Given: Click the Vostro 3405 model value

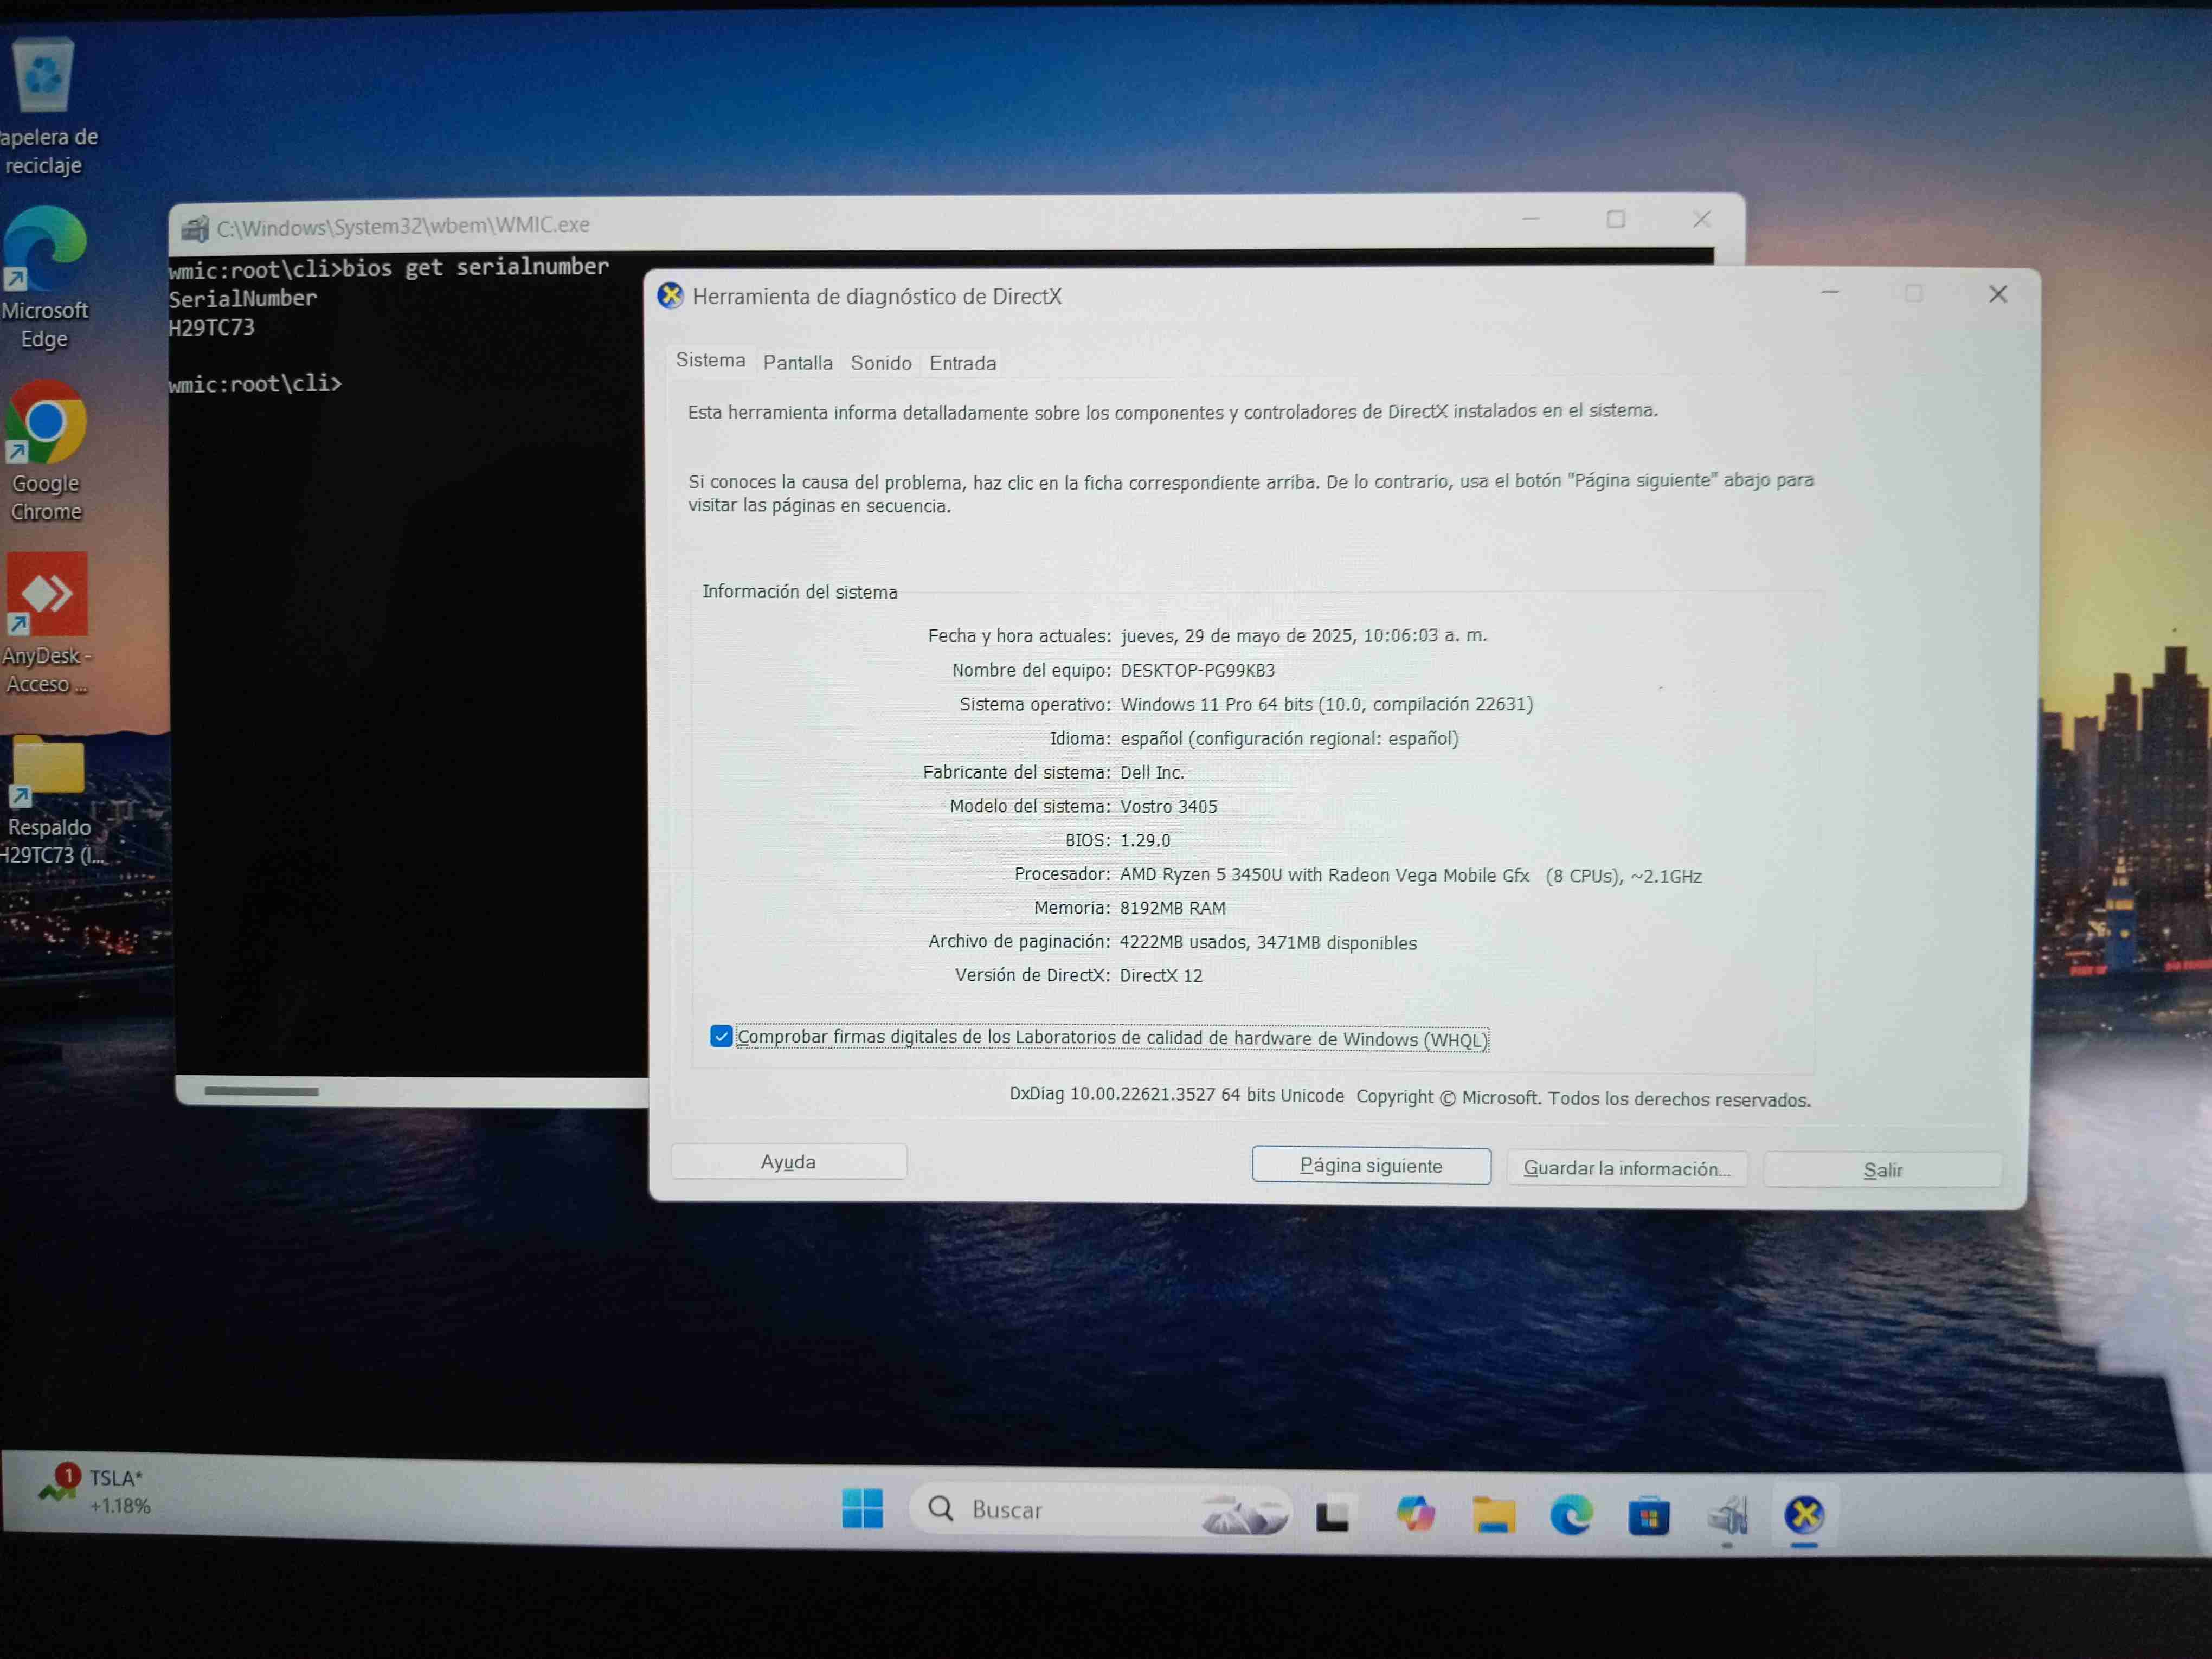Looking at the screenshot, I should click(1169, 807).
